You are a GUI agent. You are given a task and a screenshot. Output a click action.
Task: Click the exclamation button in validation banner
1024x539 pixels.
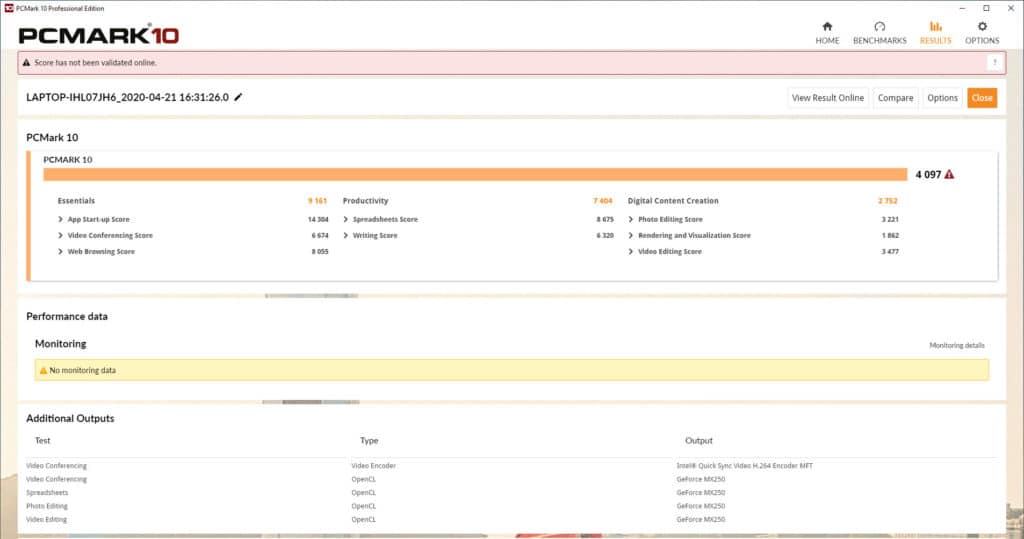click(995, 63)
